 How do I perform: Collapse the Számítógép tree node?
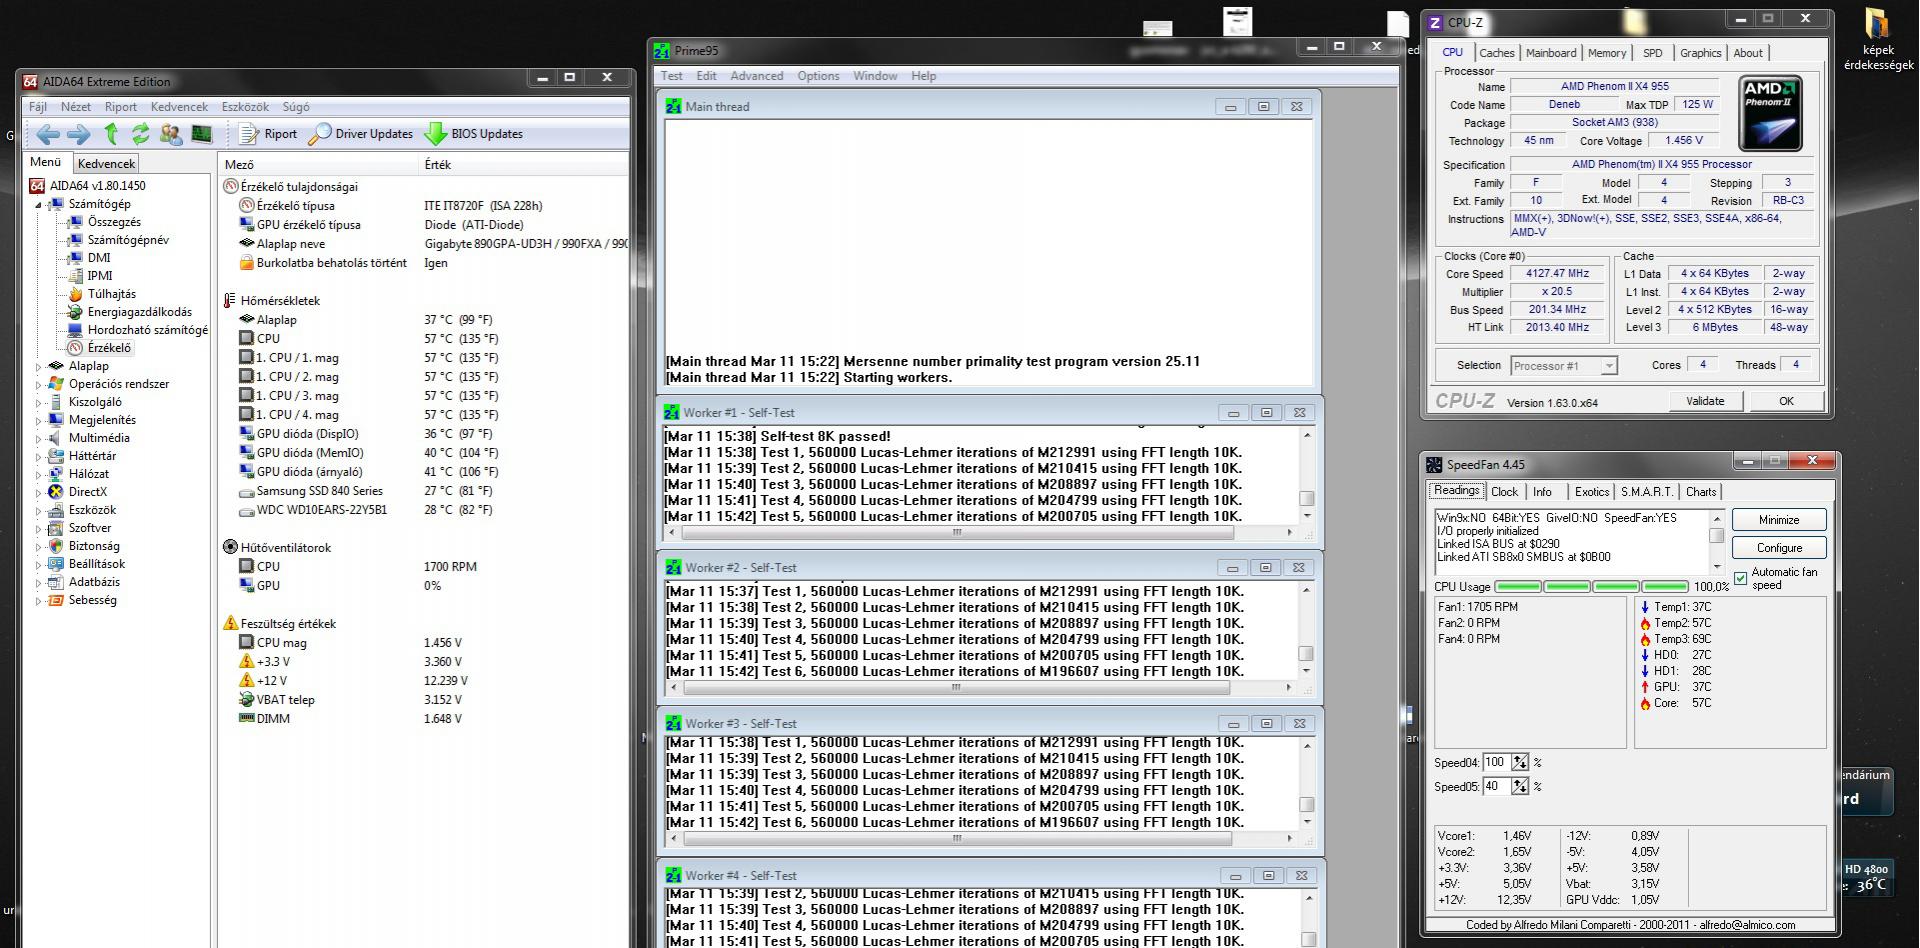(39, 204)
